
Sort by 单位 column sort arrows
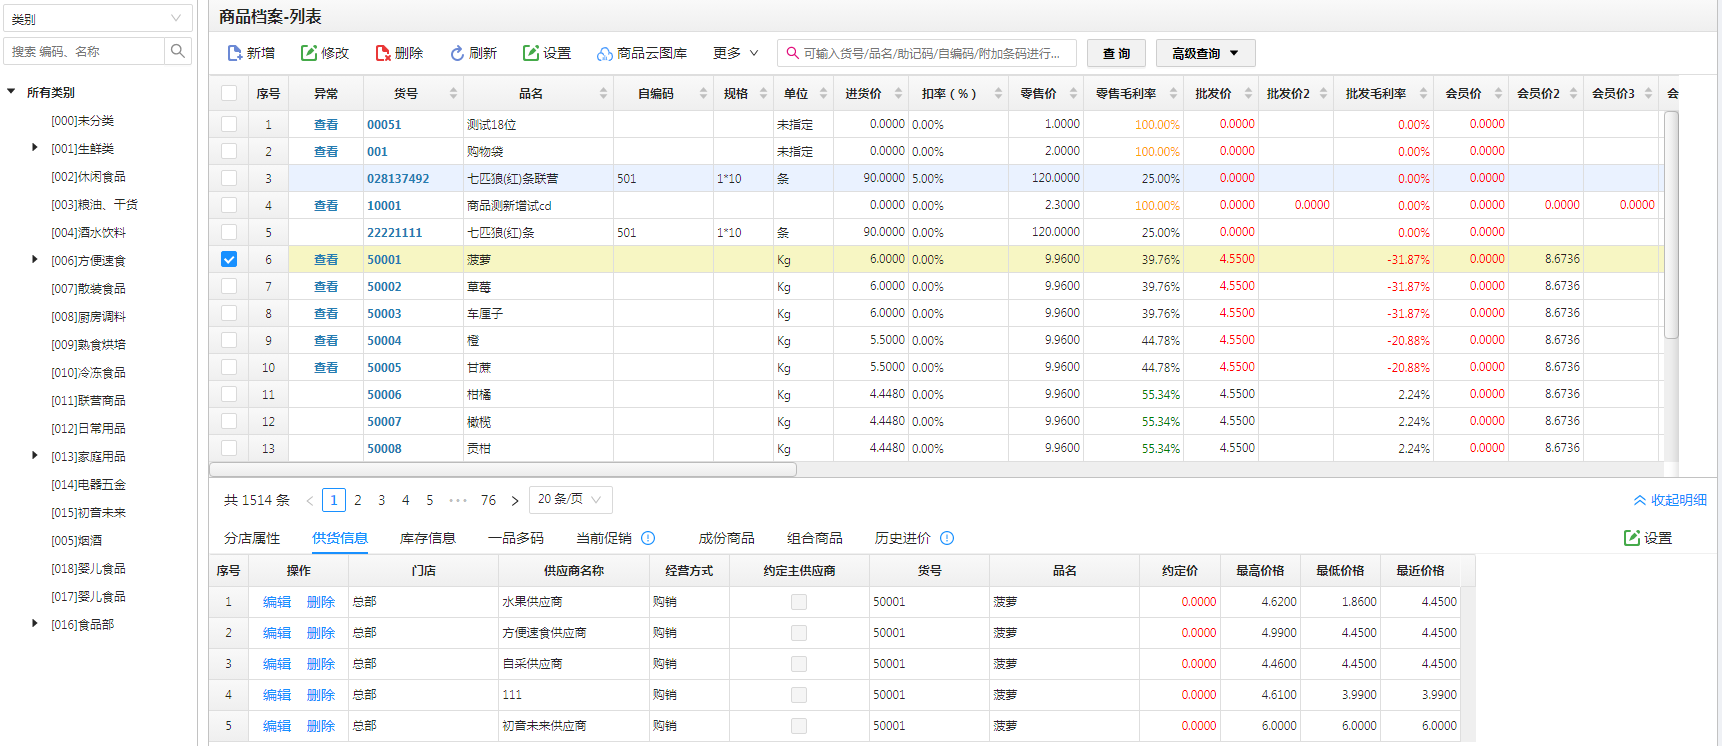(823, 93)
